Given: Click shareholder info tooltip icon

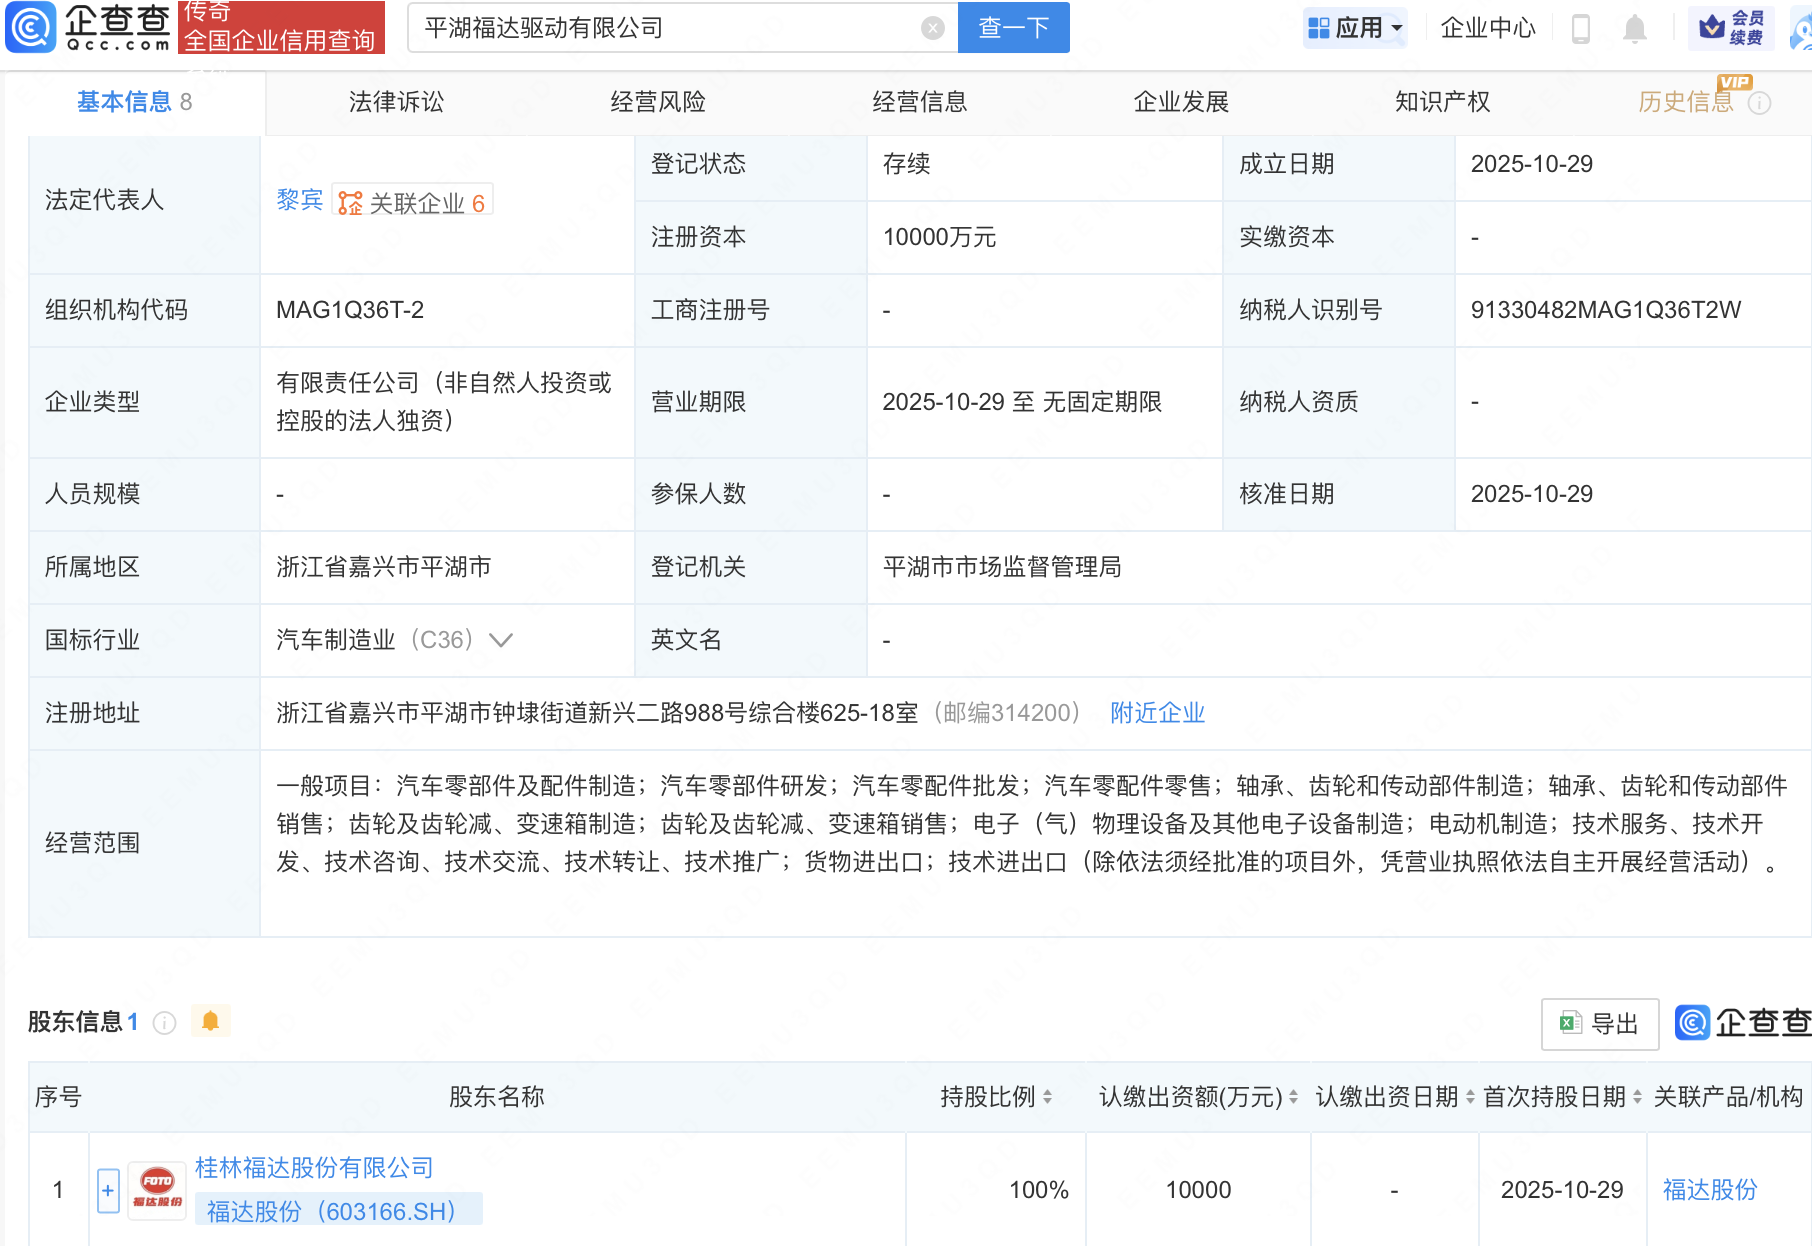Looking at the screenshot, I should coord(165,1022).
